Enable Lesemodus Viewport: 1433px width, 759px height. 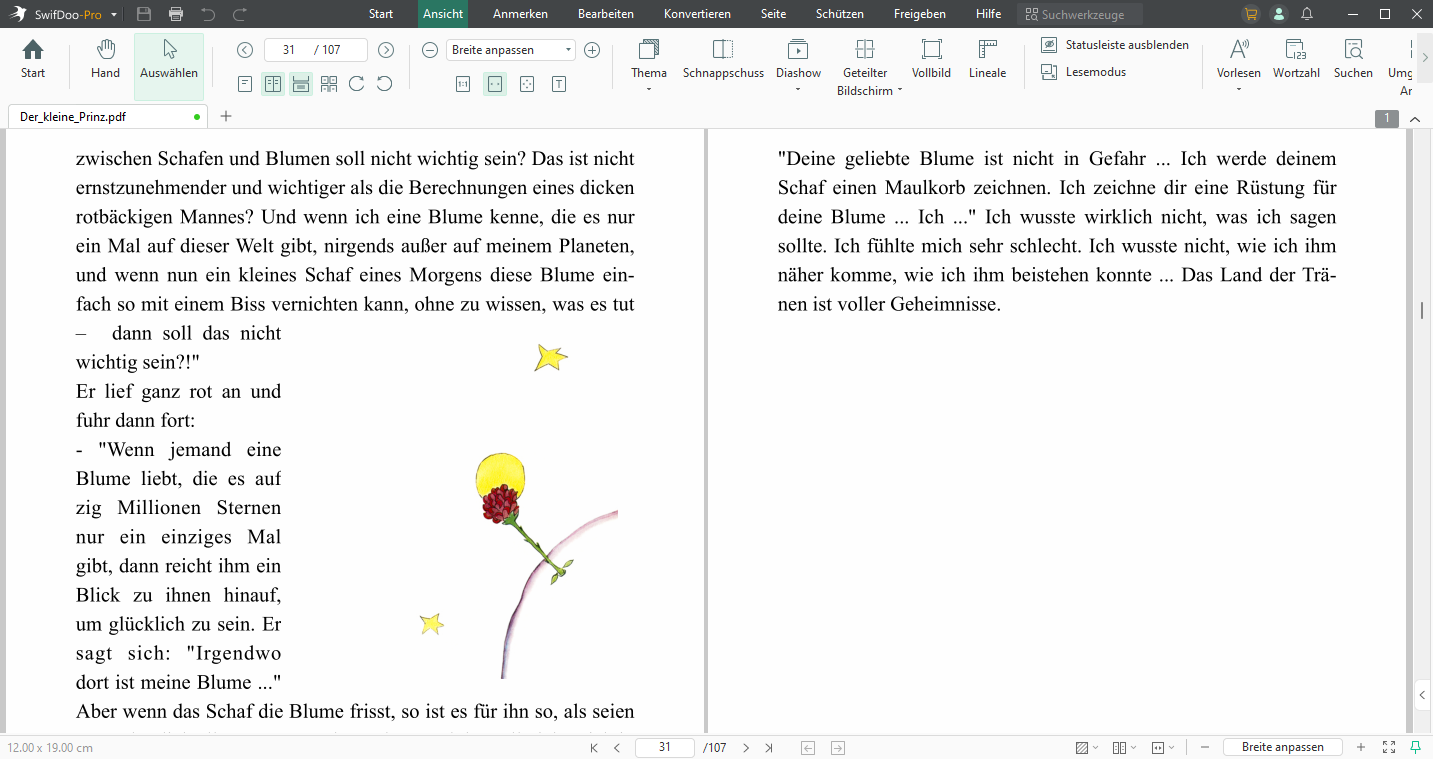point(1084,72)
